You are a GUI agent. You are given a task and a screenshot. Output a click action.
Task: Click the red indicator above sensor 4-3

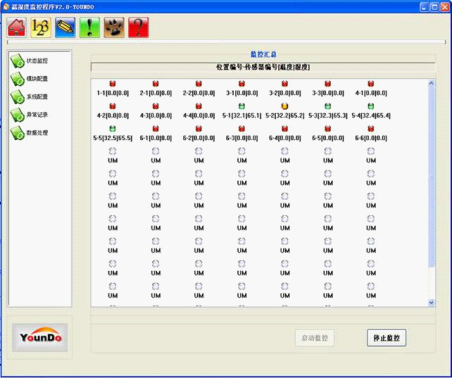[156, 106]
